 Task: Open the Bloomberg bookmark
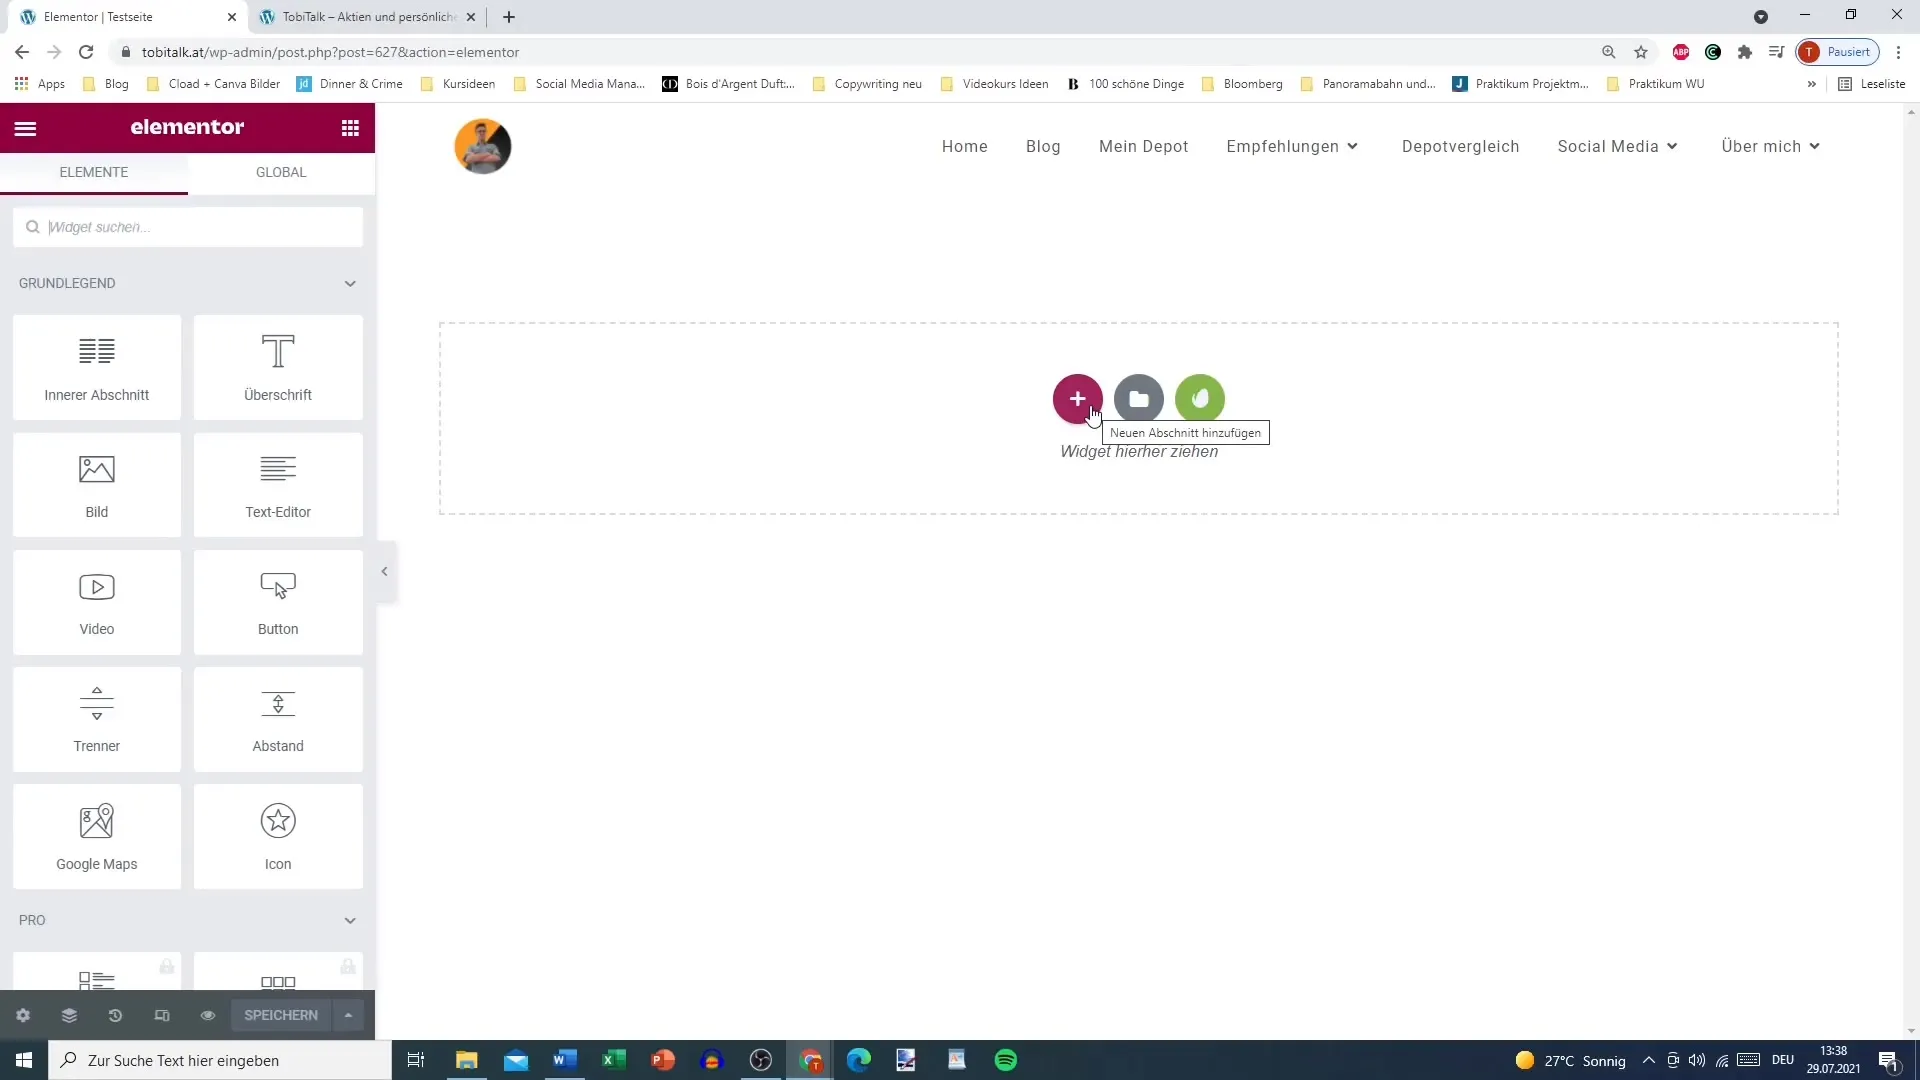point(1242,84)
